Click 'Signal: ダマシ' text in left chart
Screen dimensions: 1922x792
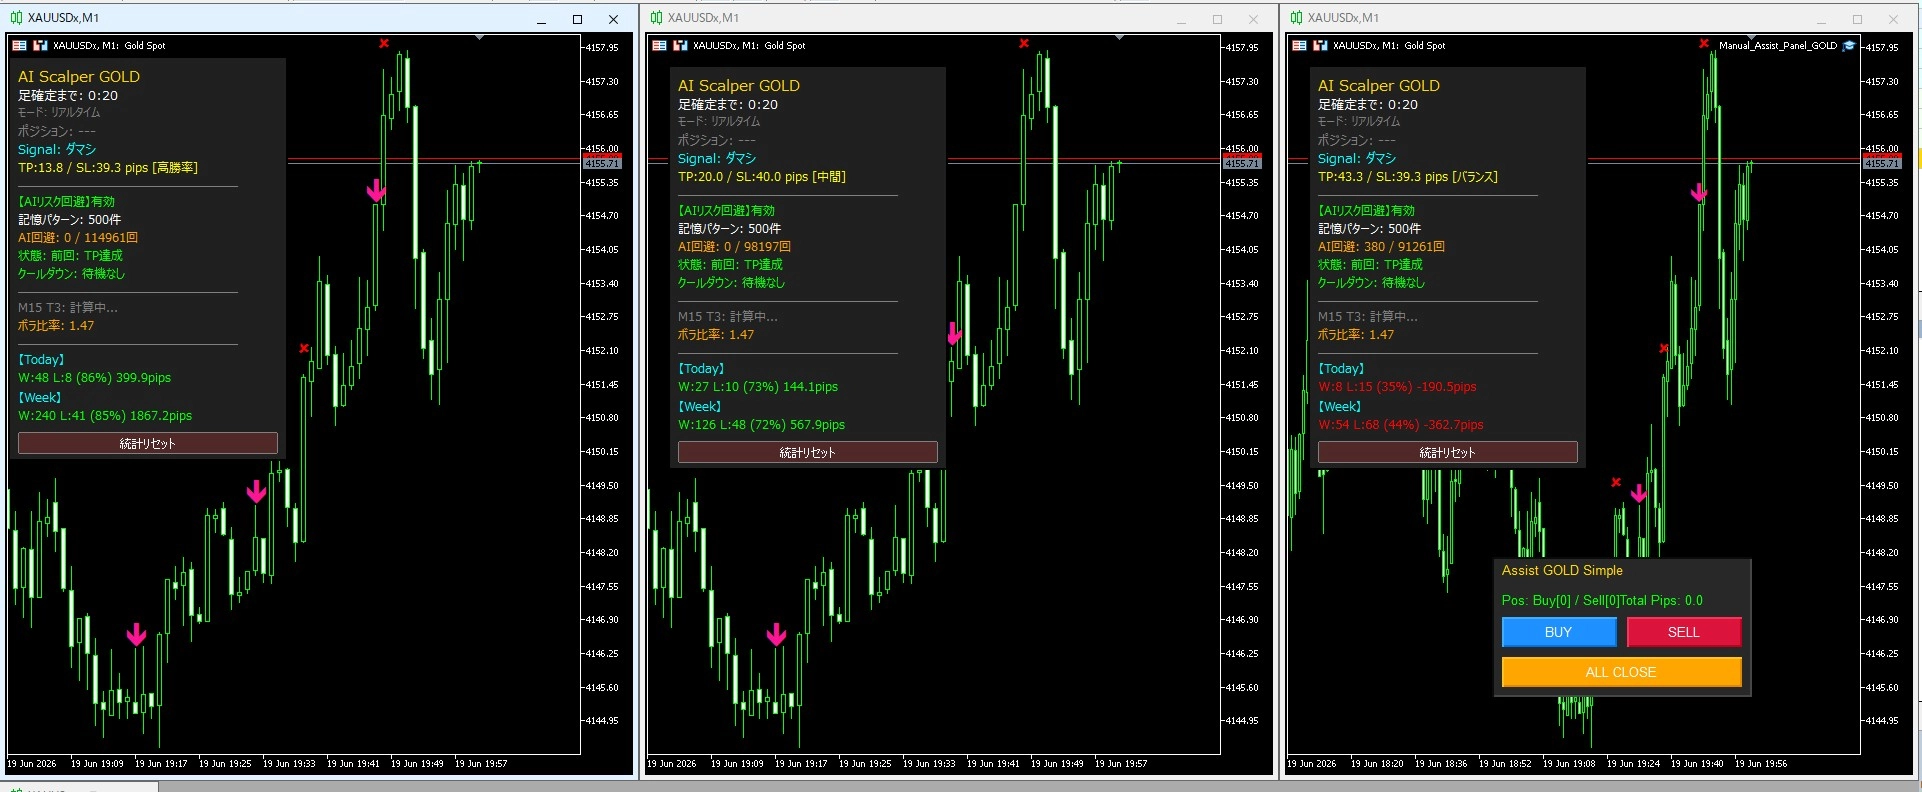coord(57,149)
